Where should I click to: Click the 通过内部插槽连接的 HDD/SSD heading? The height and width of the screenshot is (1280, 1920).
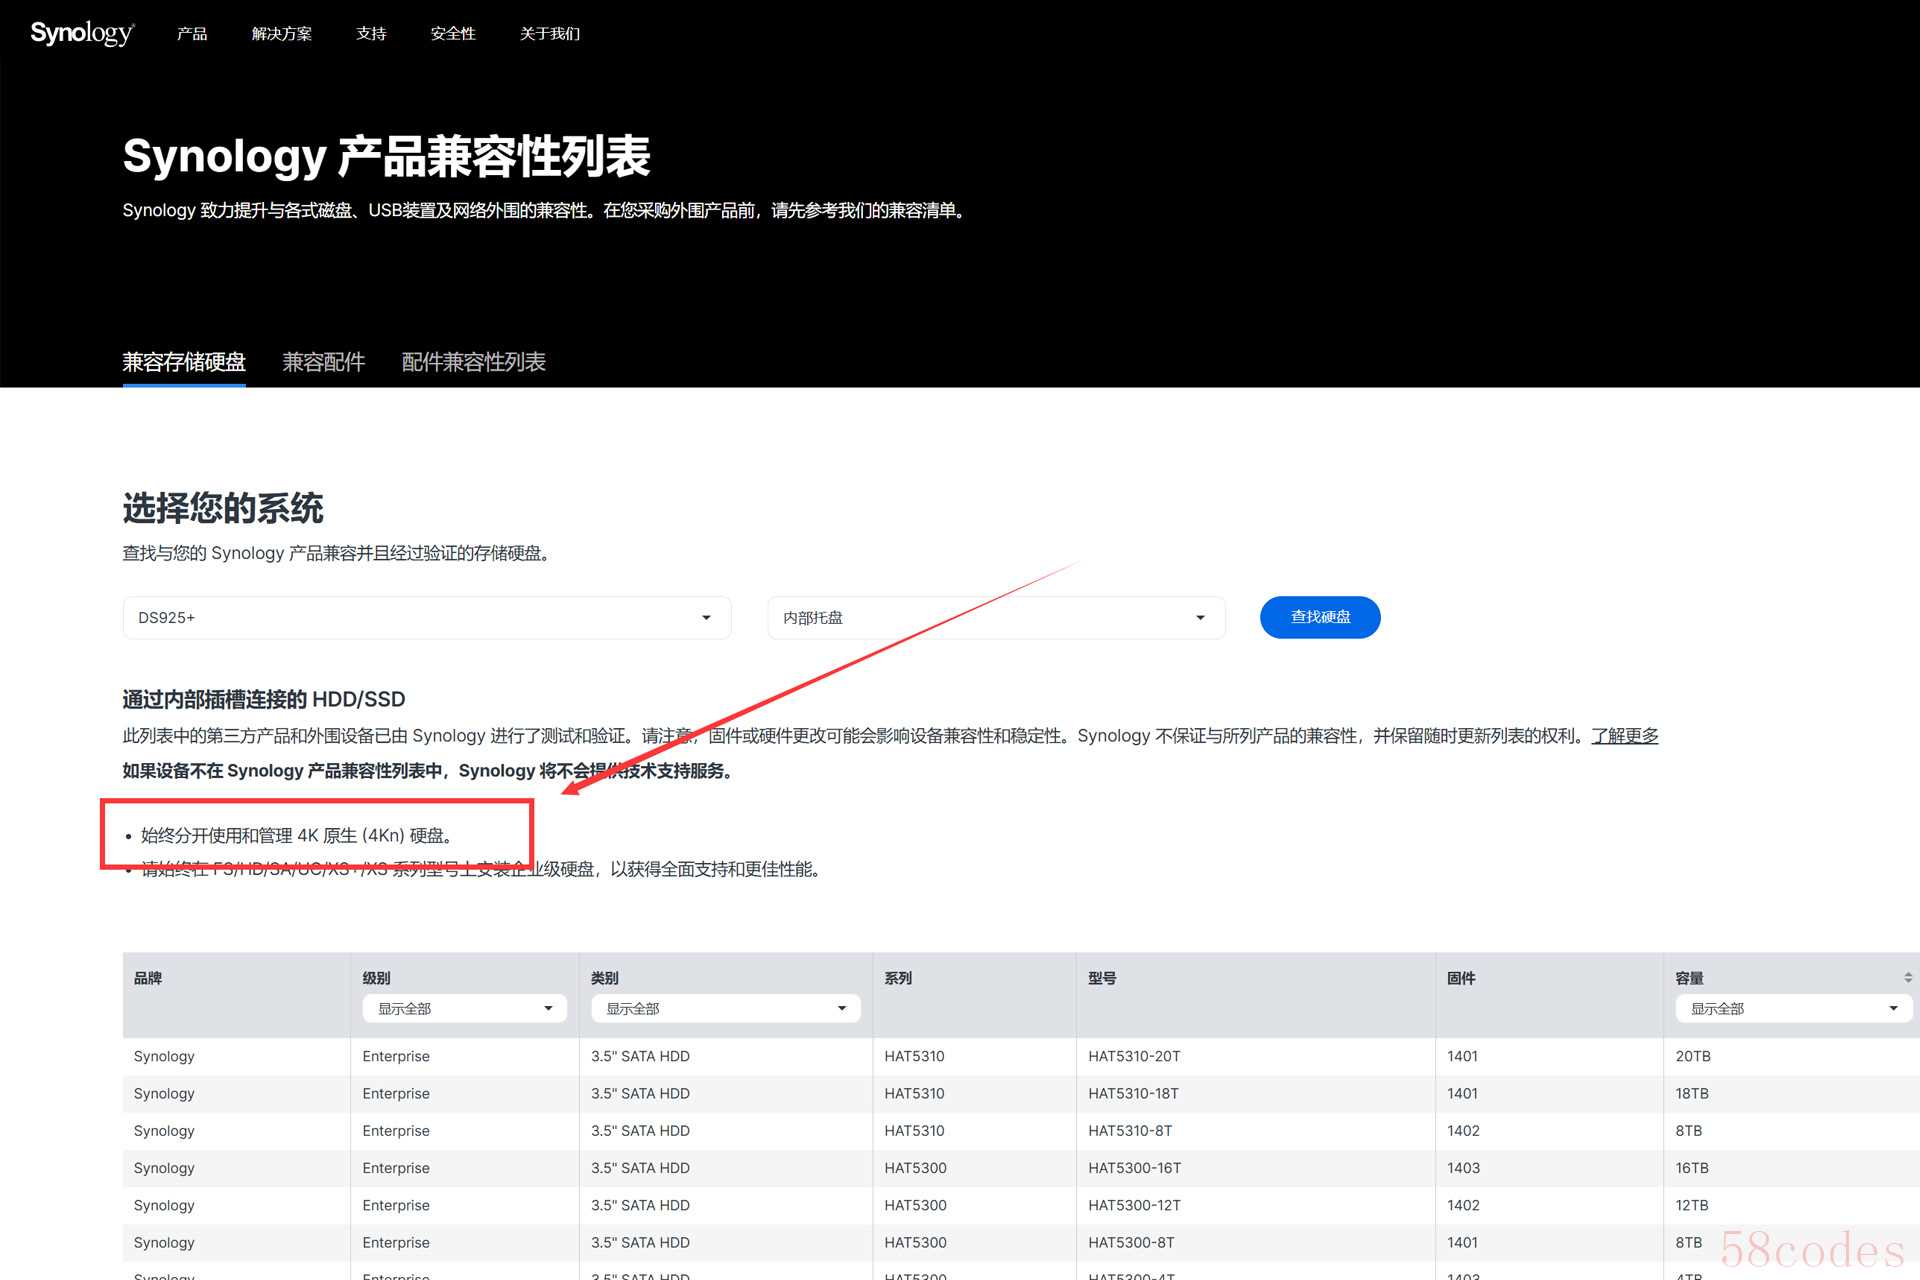(x=264, y=699)
